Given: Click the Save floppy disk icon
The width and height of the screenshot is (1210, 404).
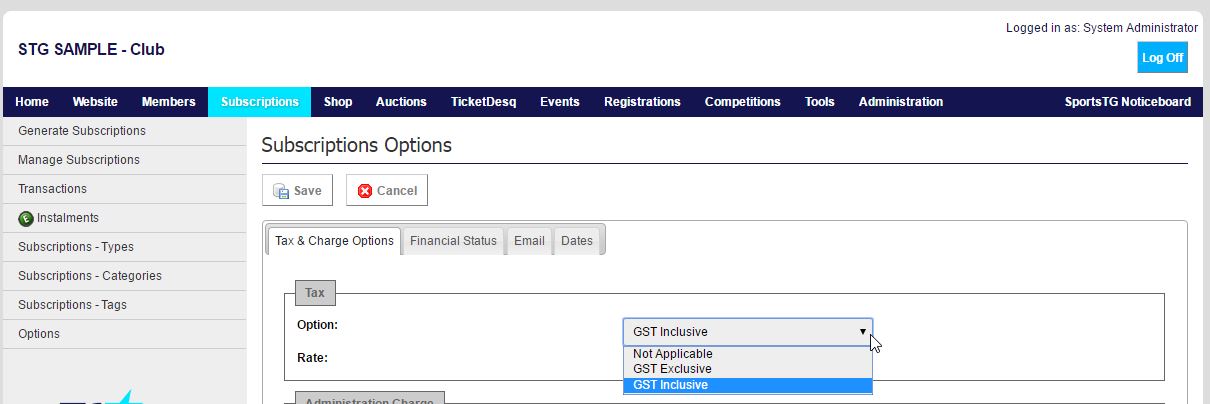Looking at the screenshot, I should click(x=281, y=191).
